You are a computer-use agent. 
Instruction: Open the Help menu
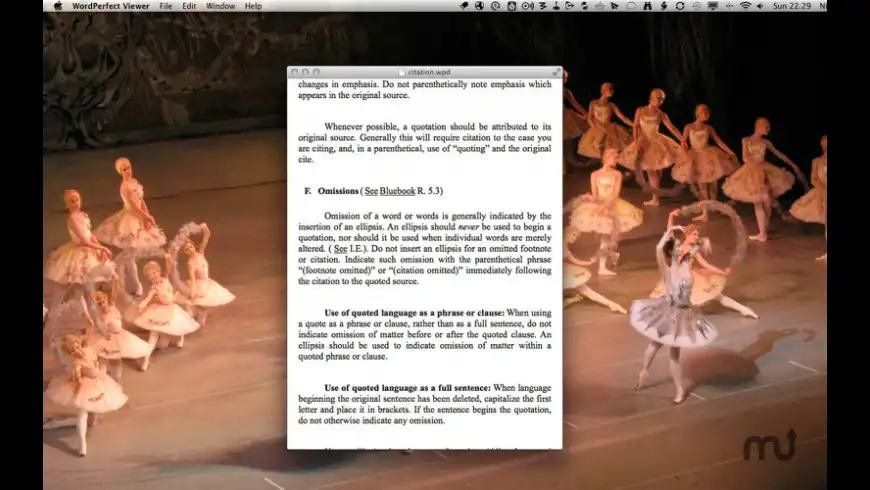[253, 6]
